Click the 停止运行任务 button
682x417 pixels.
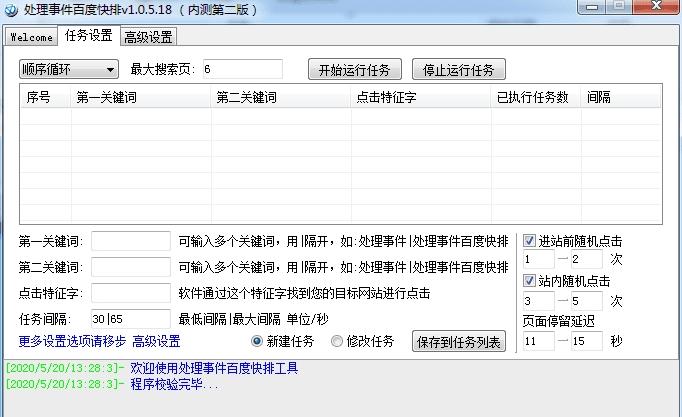point(459,70)
